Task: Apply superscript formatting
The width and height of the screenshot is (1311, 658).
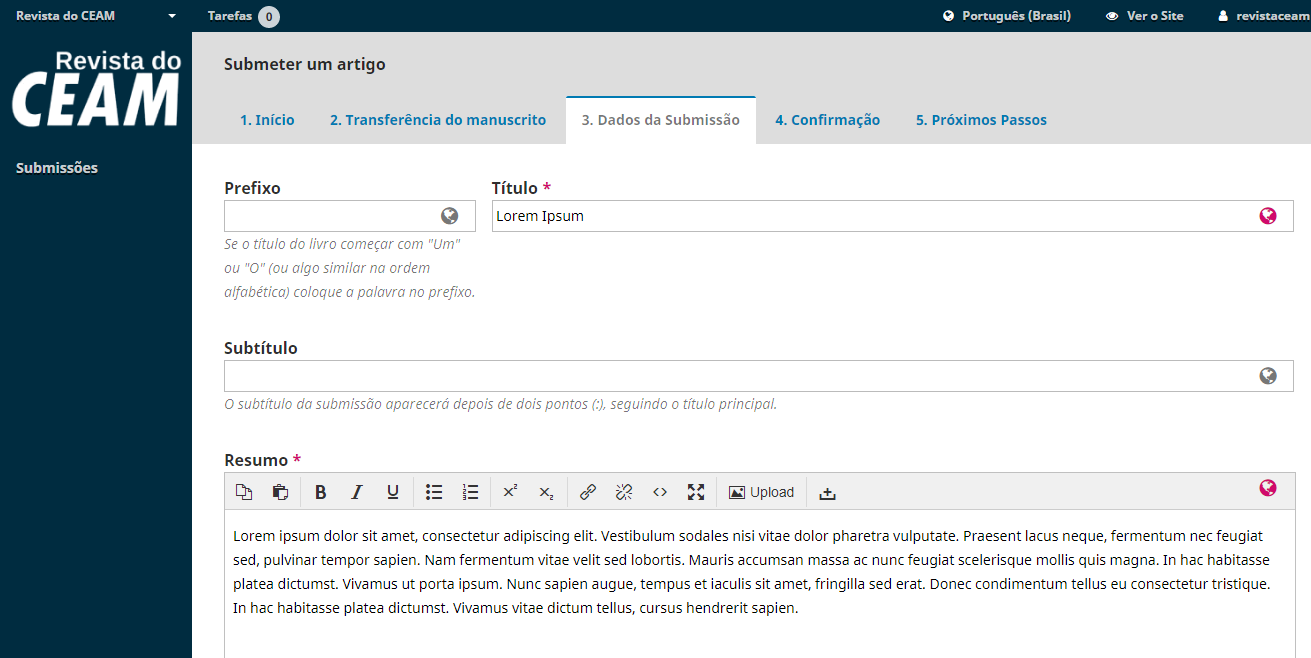Action: pos(510,492)
